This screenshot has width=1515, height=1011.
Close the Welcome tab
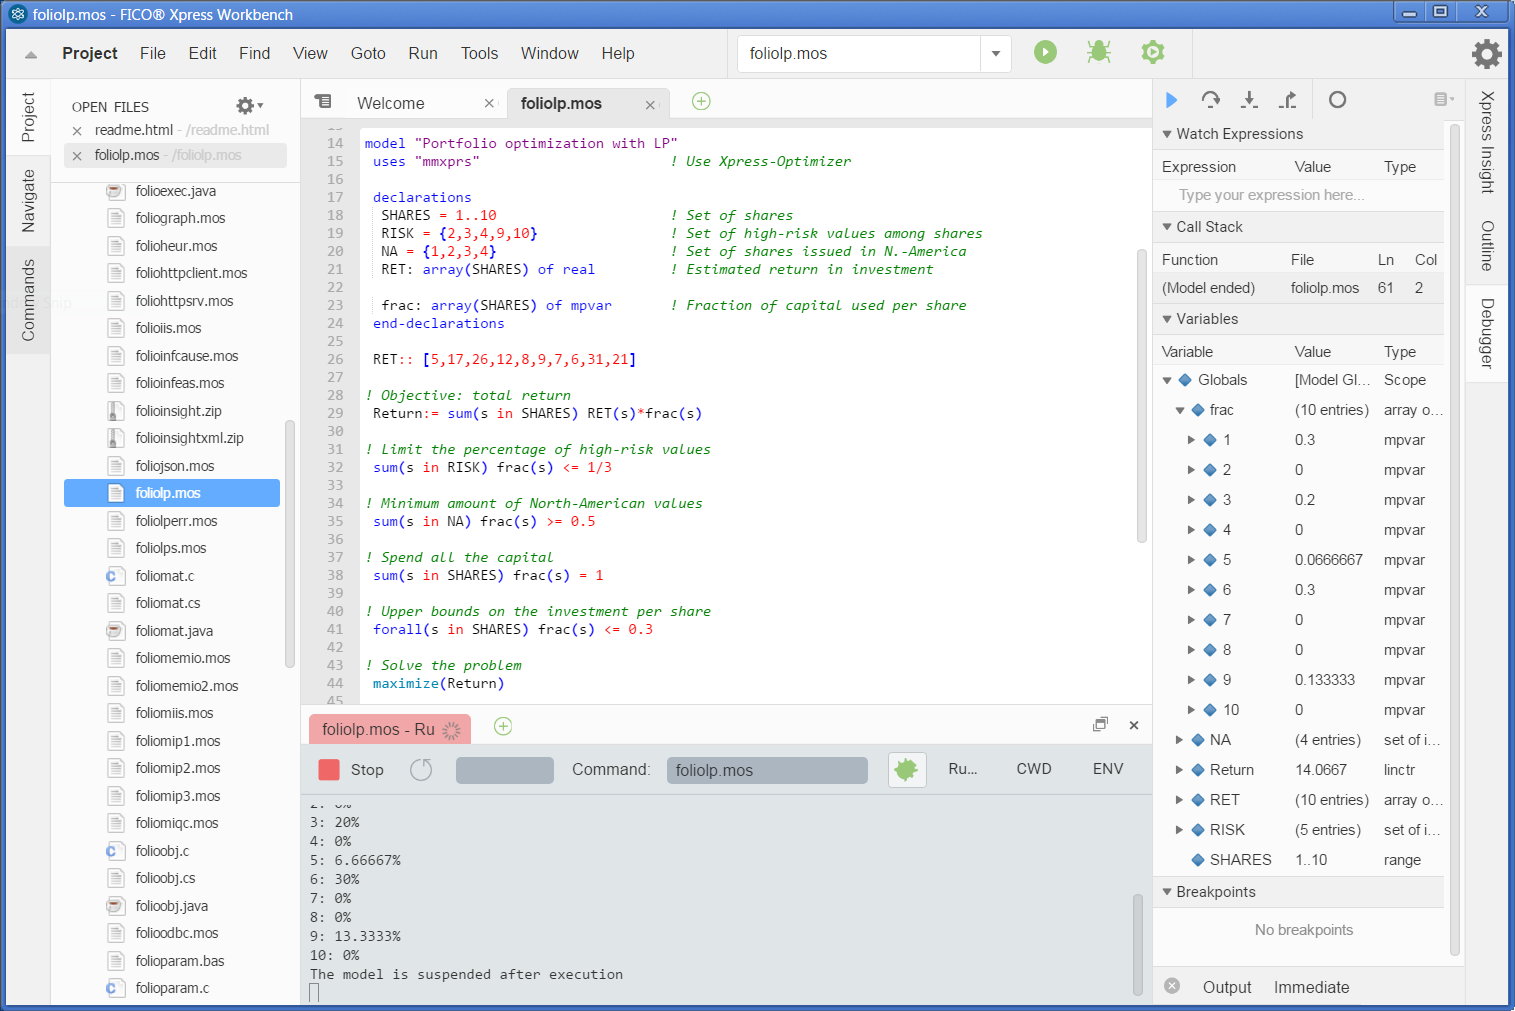[x=489, y=103]
